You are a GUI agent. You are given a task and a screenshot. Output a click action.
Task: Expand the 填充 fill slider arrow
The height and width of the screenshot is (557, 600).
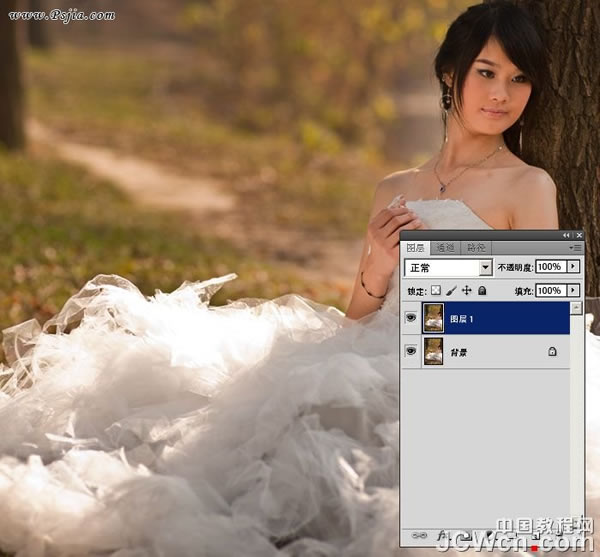point(573,290)
